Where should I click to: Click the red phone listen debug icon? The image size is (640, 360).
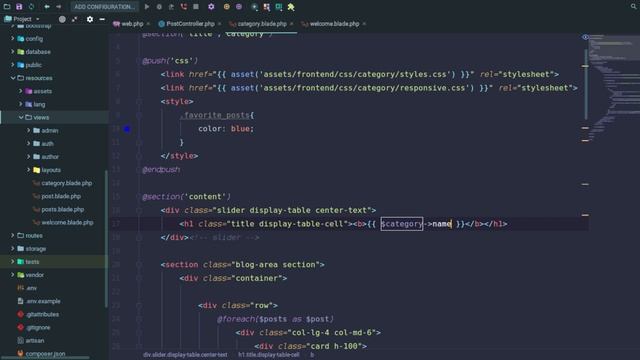[x=184, y=7]
